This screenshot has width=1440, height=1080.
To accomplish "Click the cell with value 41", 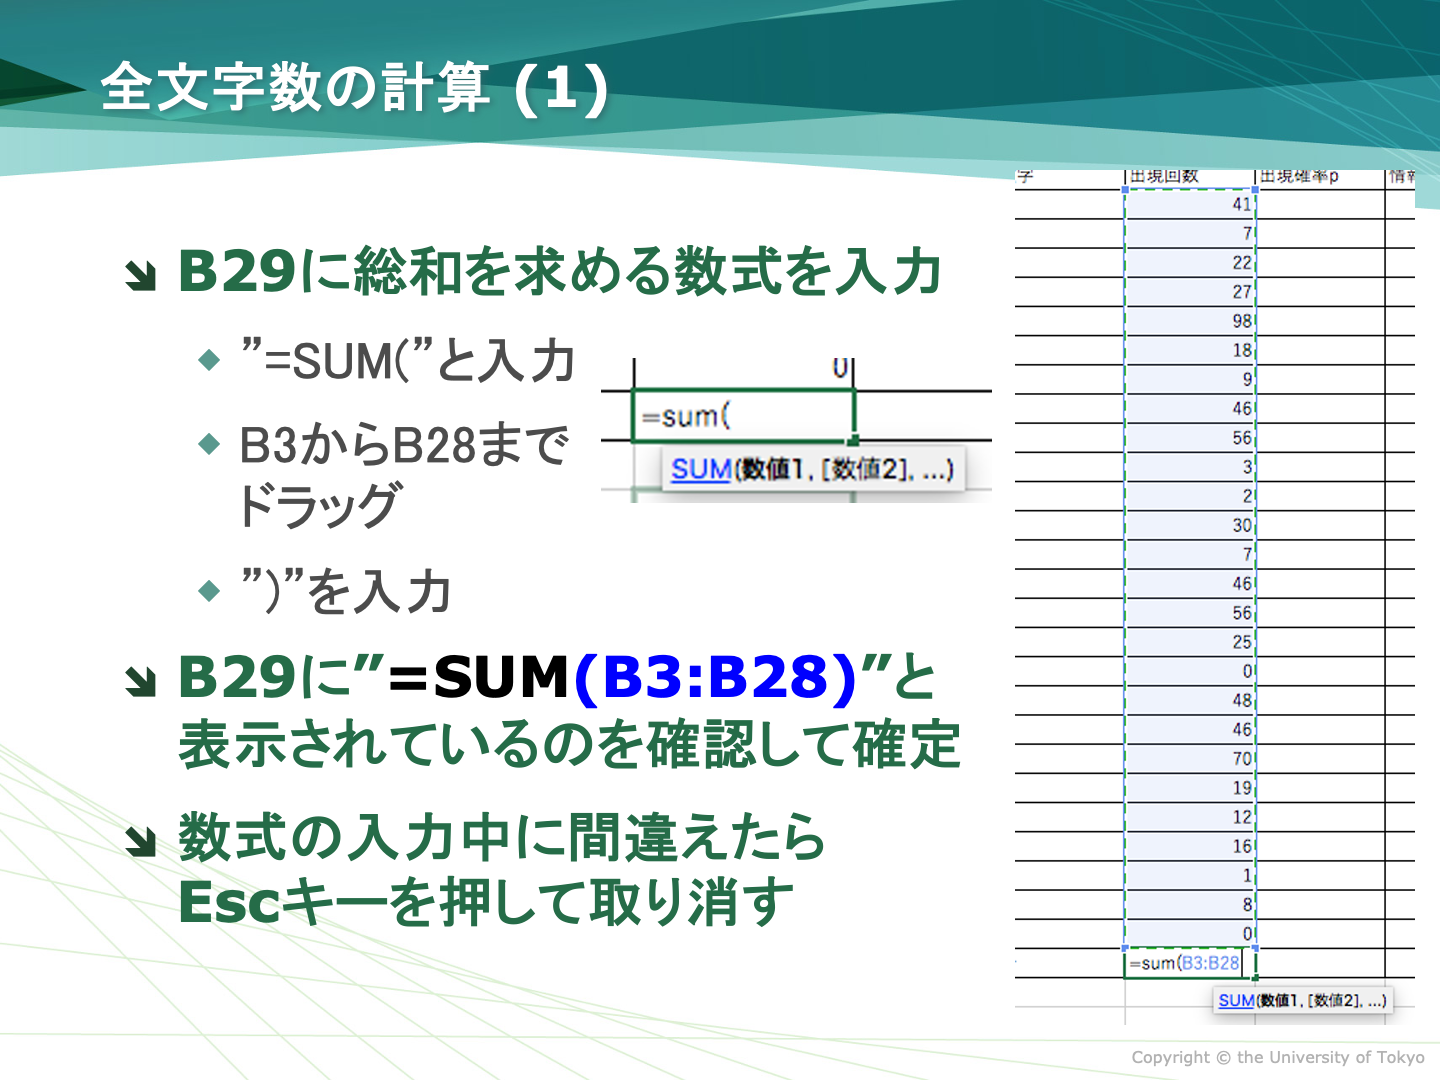I will coord(1190,204).
